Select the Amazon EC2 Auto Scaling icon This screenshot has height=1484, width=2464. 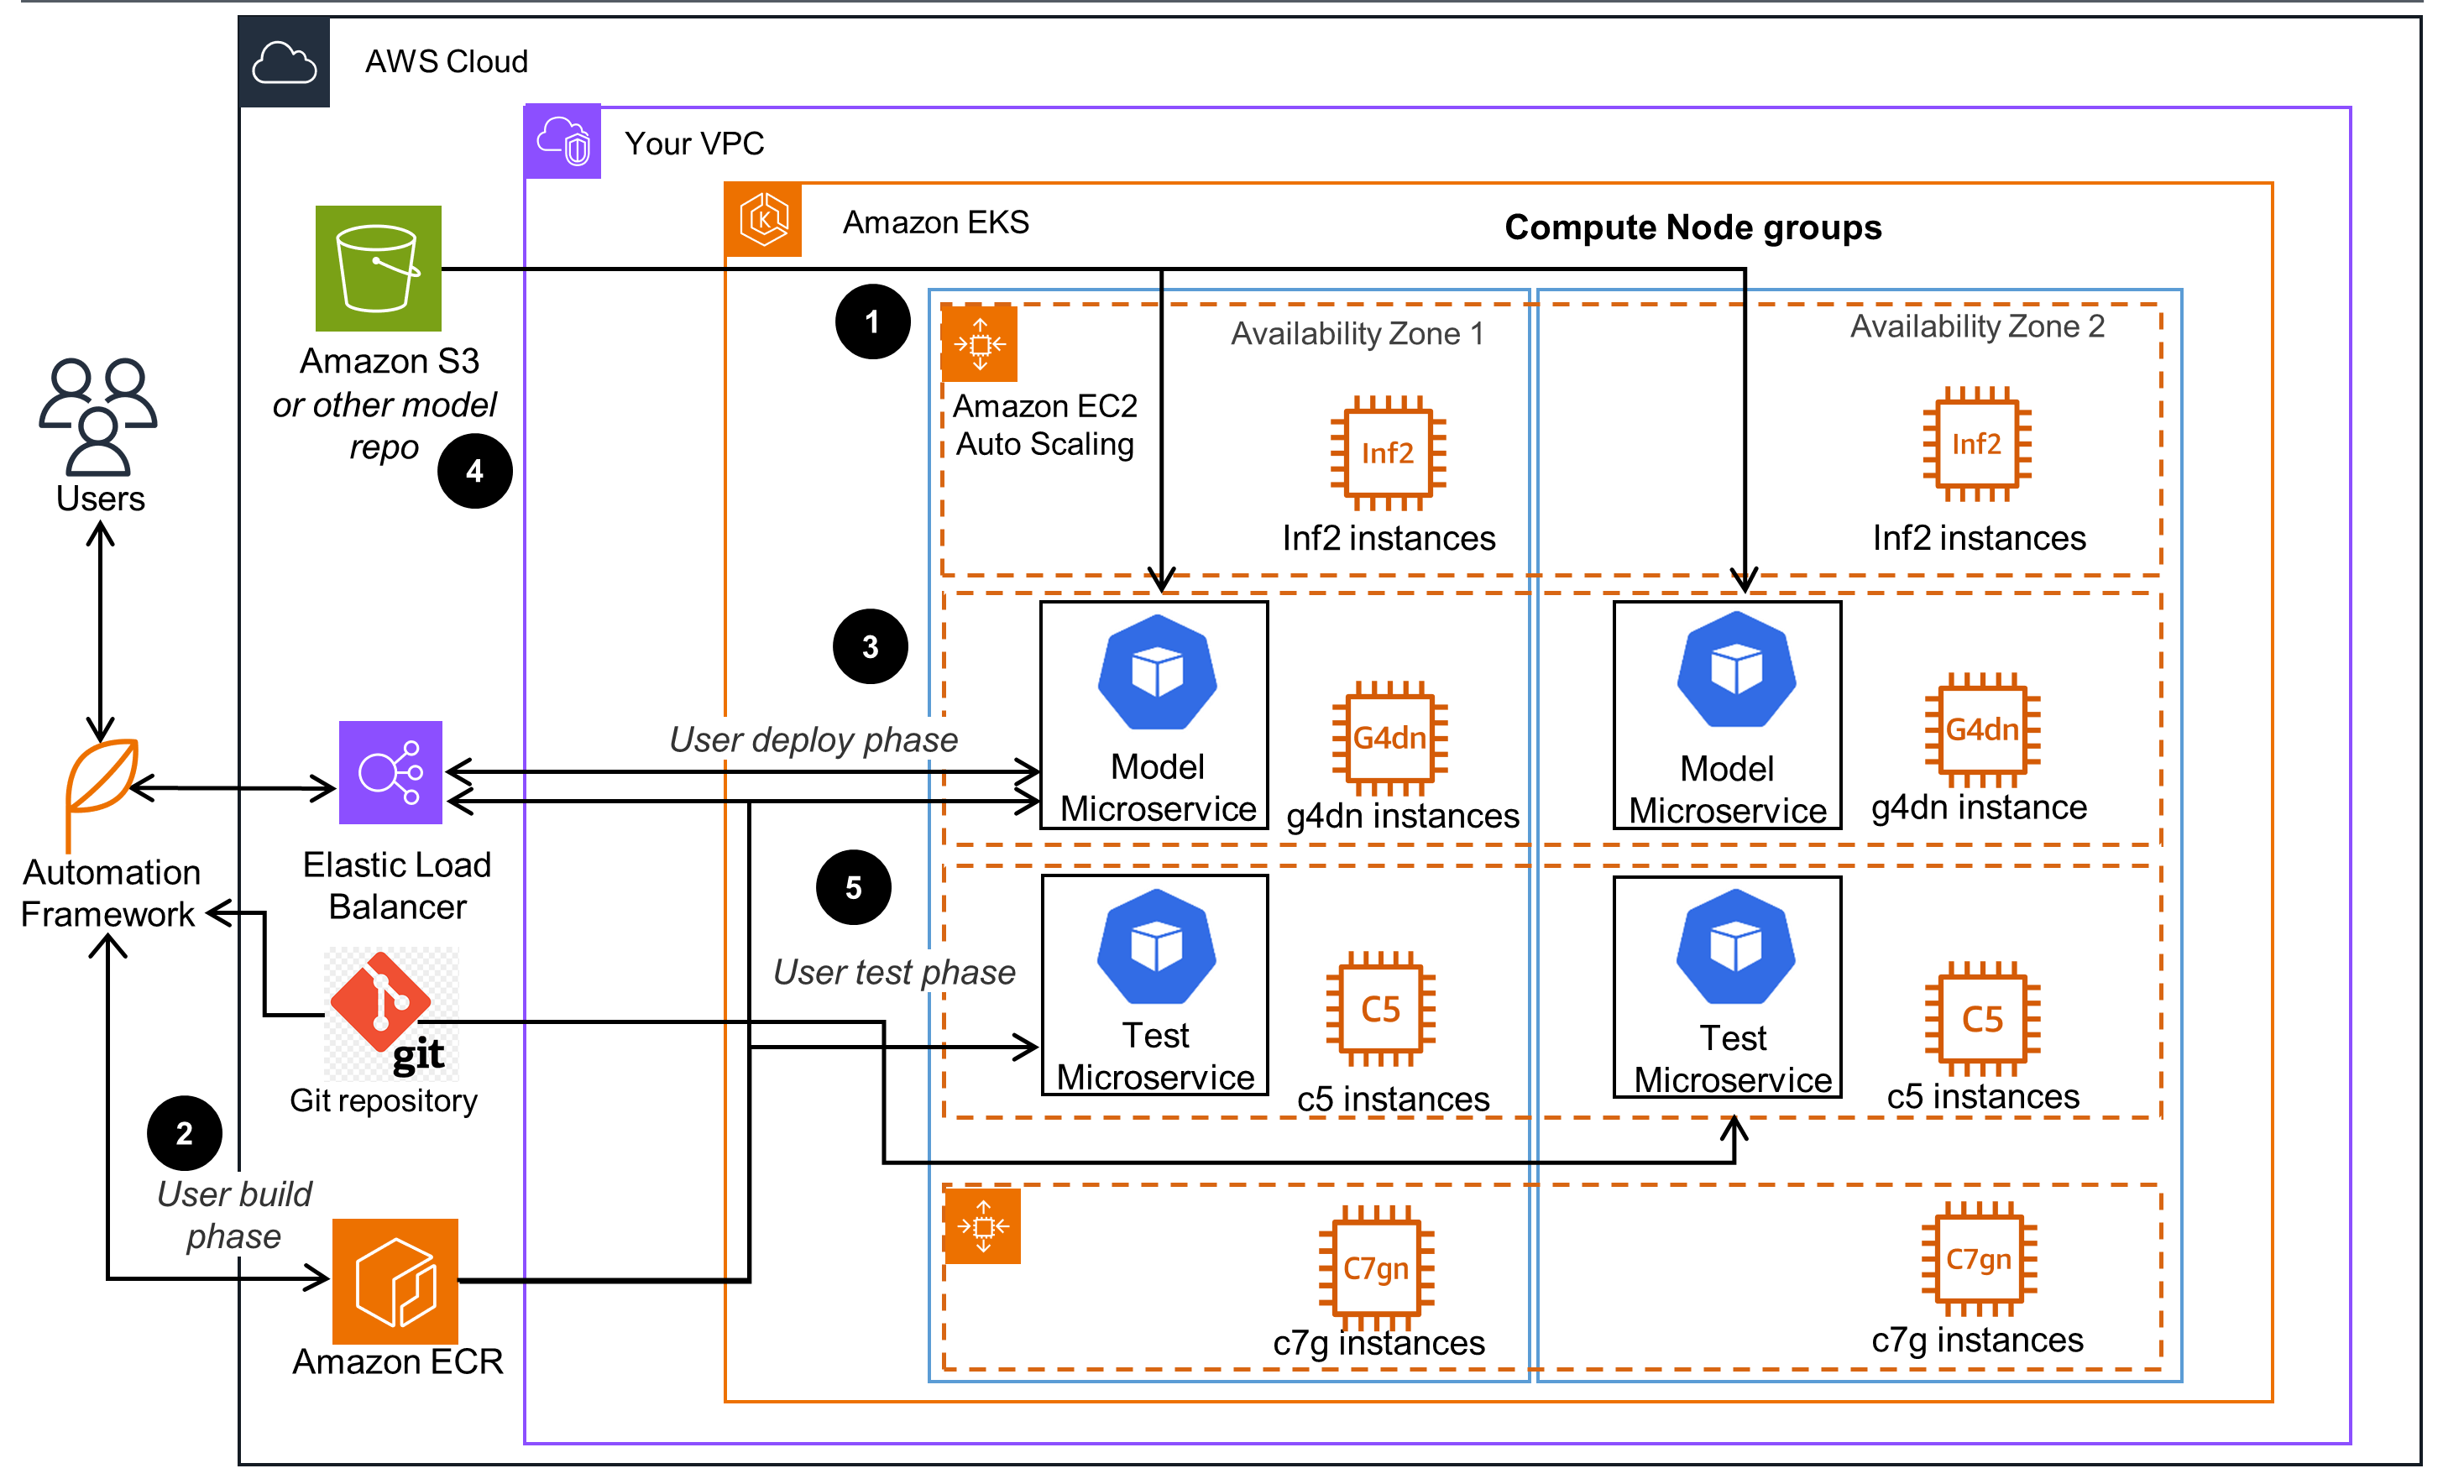pyautogui.click(x=981, y=344)
